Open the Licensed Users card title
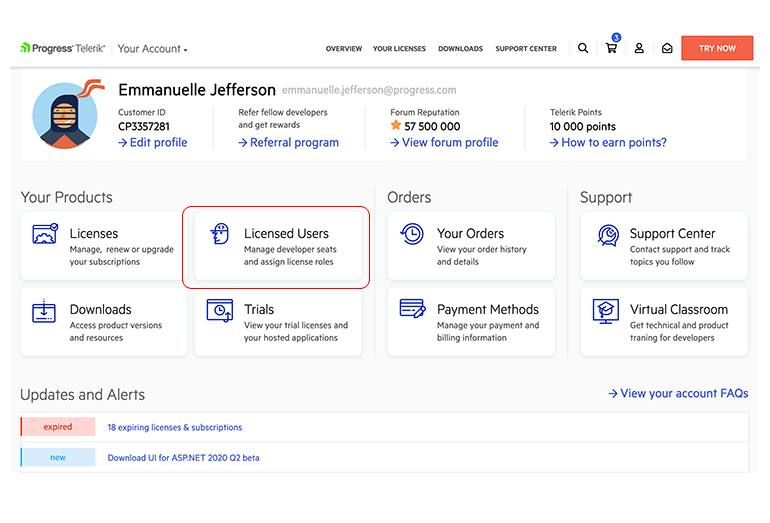This screenshot has width=770, height=523. (x=286, y=233)
